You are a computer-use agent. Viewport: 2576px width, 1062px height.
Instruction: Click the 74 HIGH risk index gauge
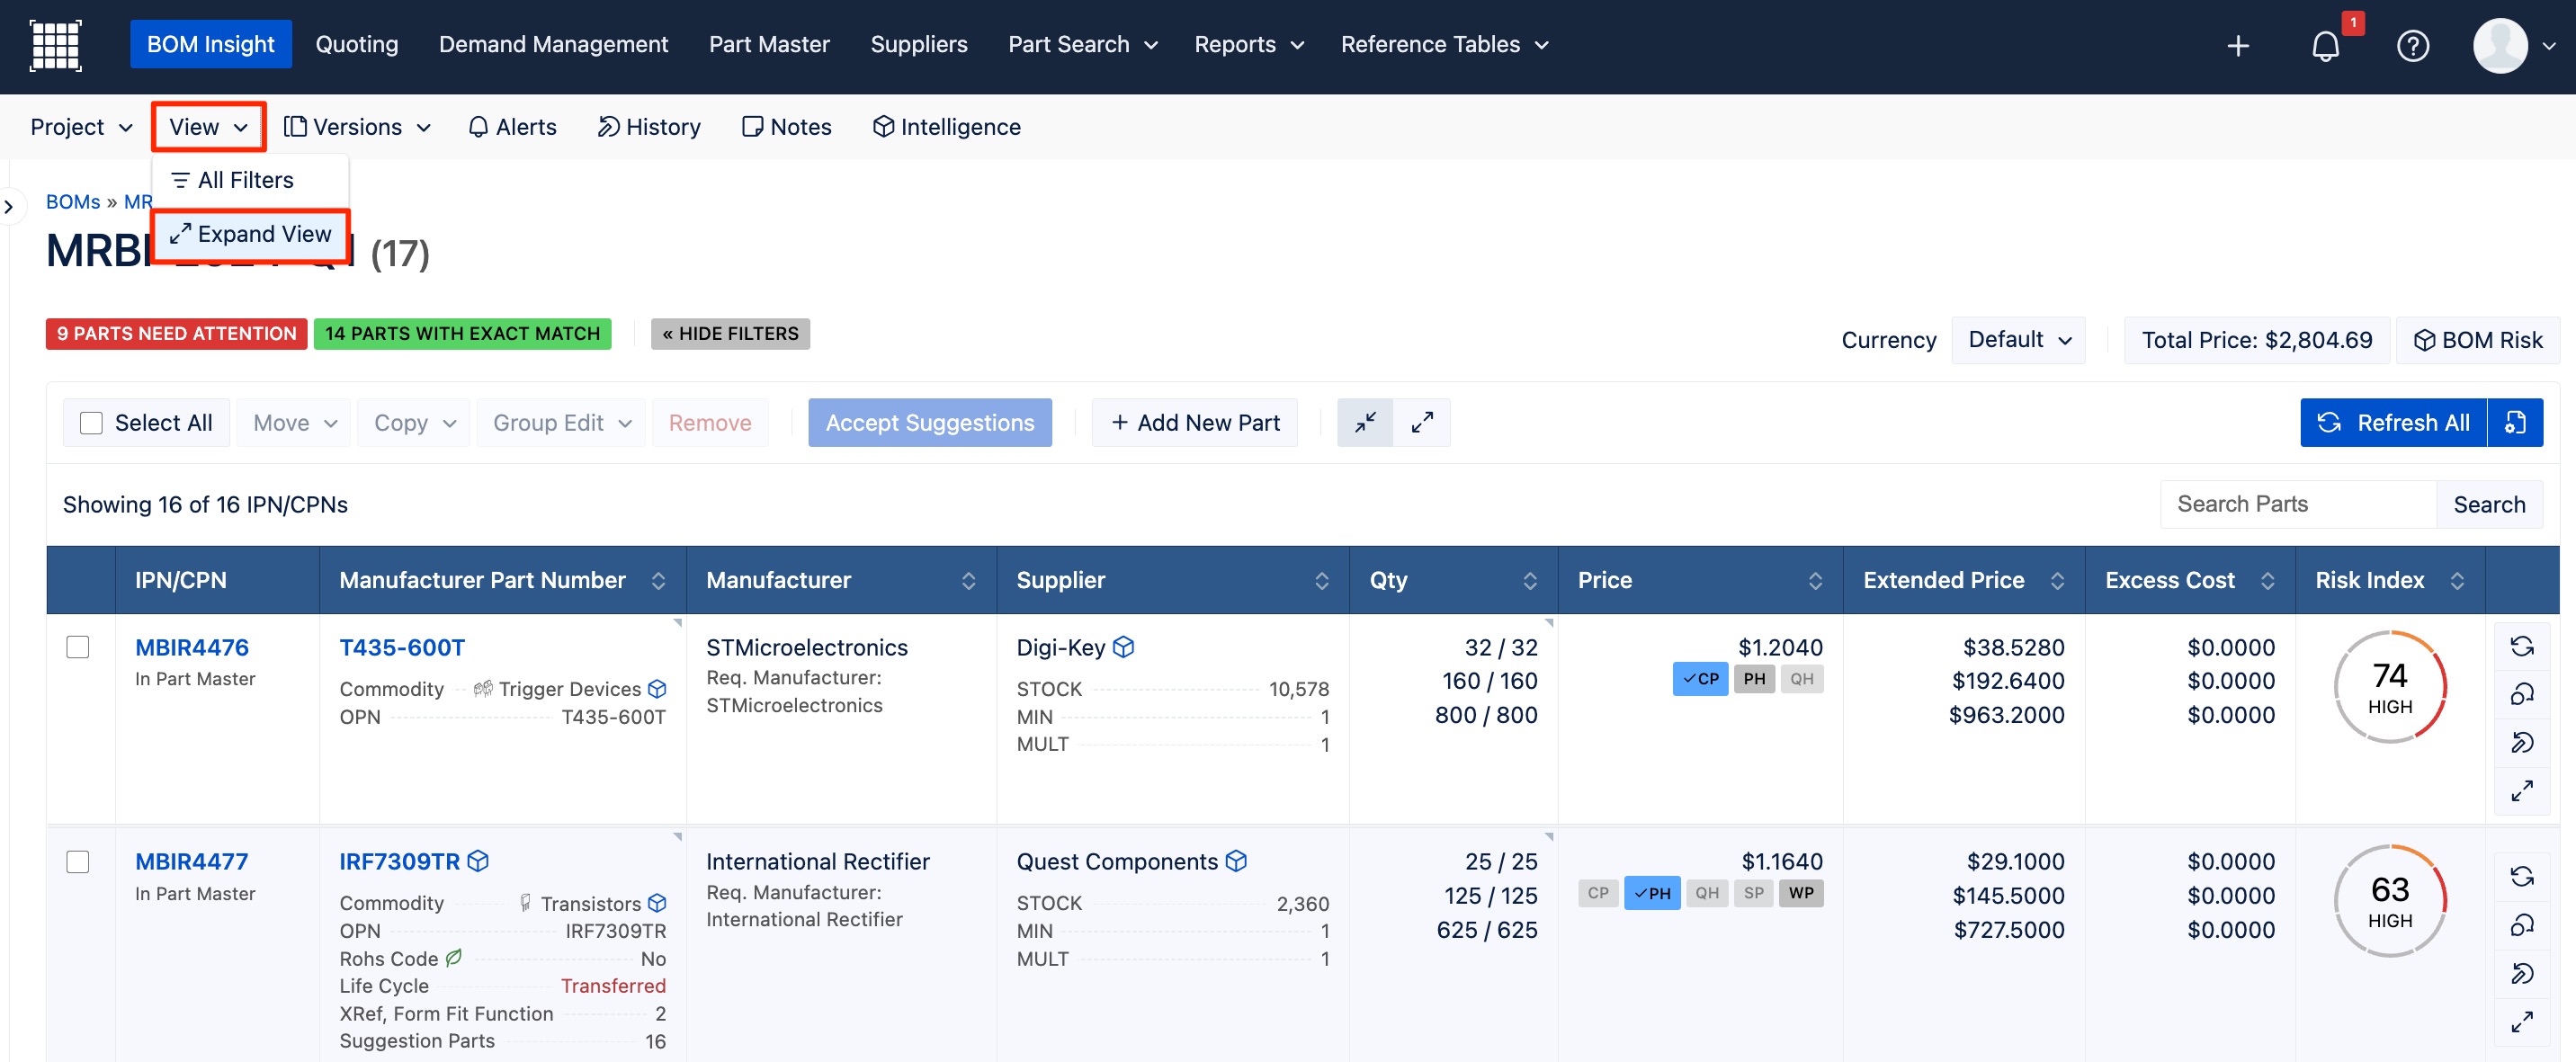(x=2389, y=687)
